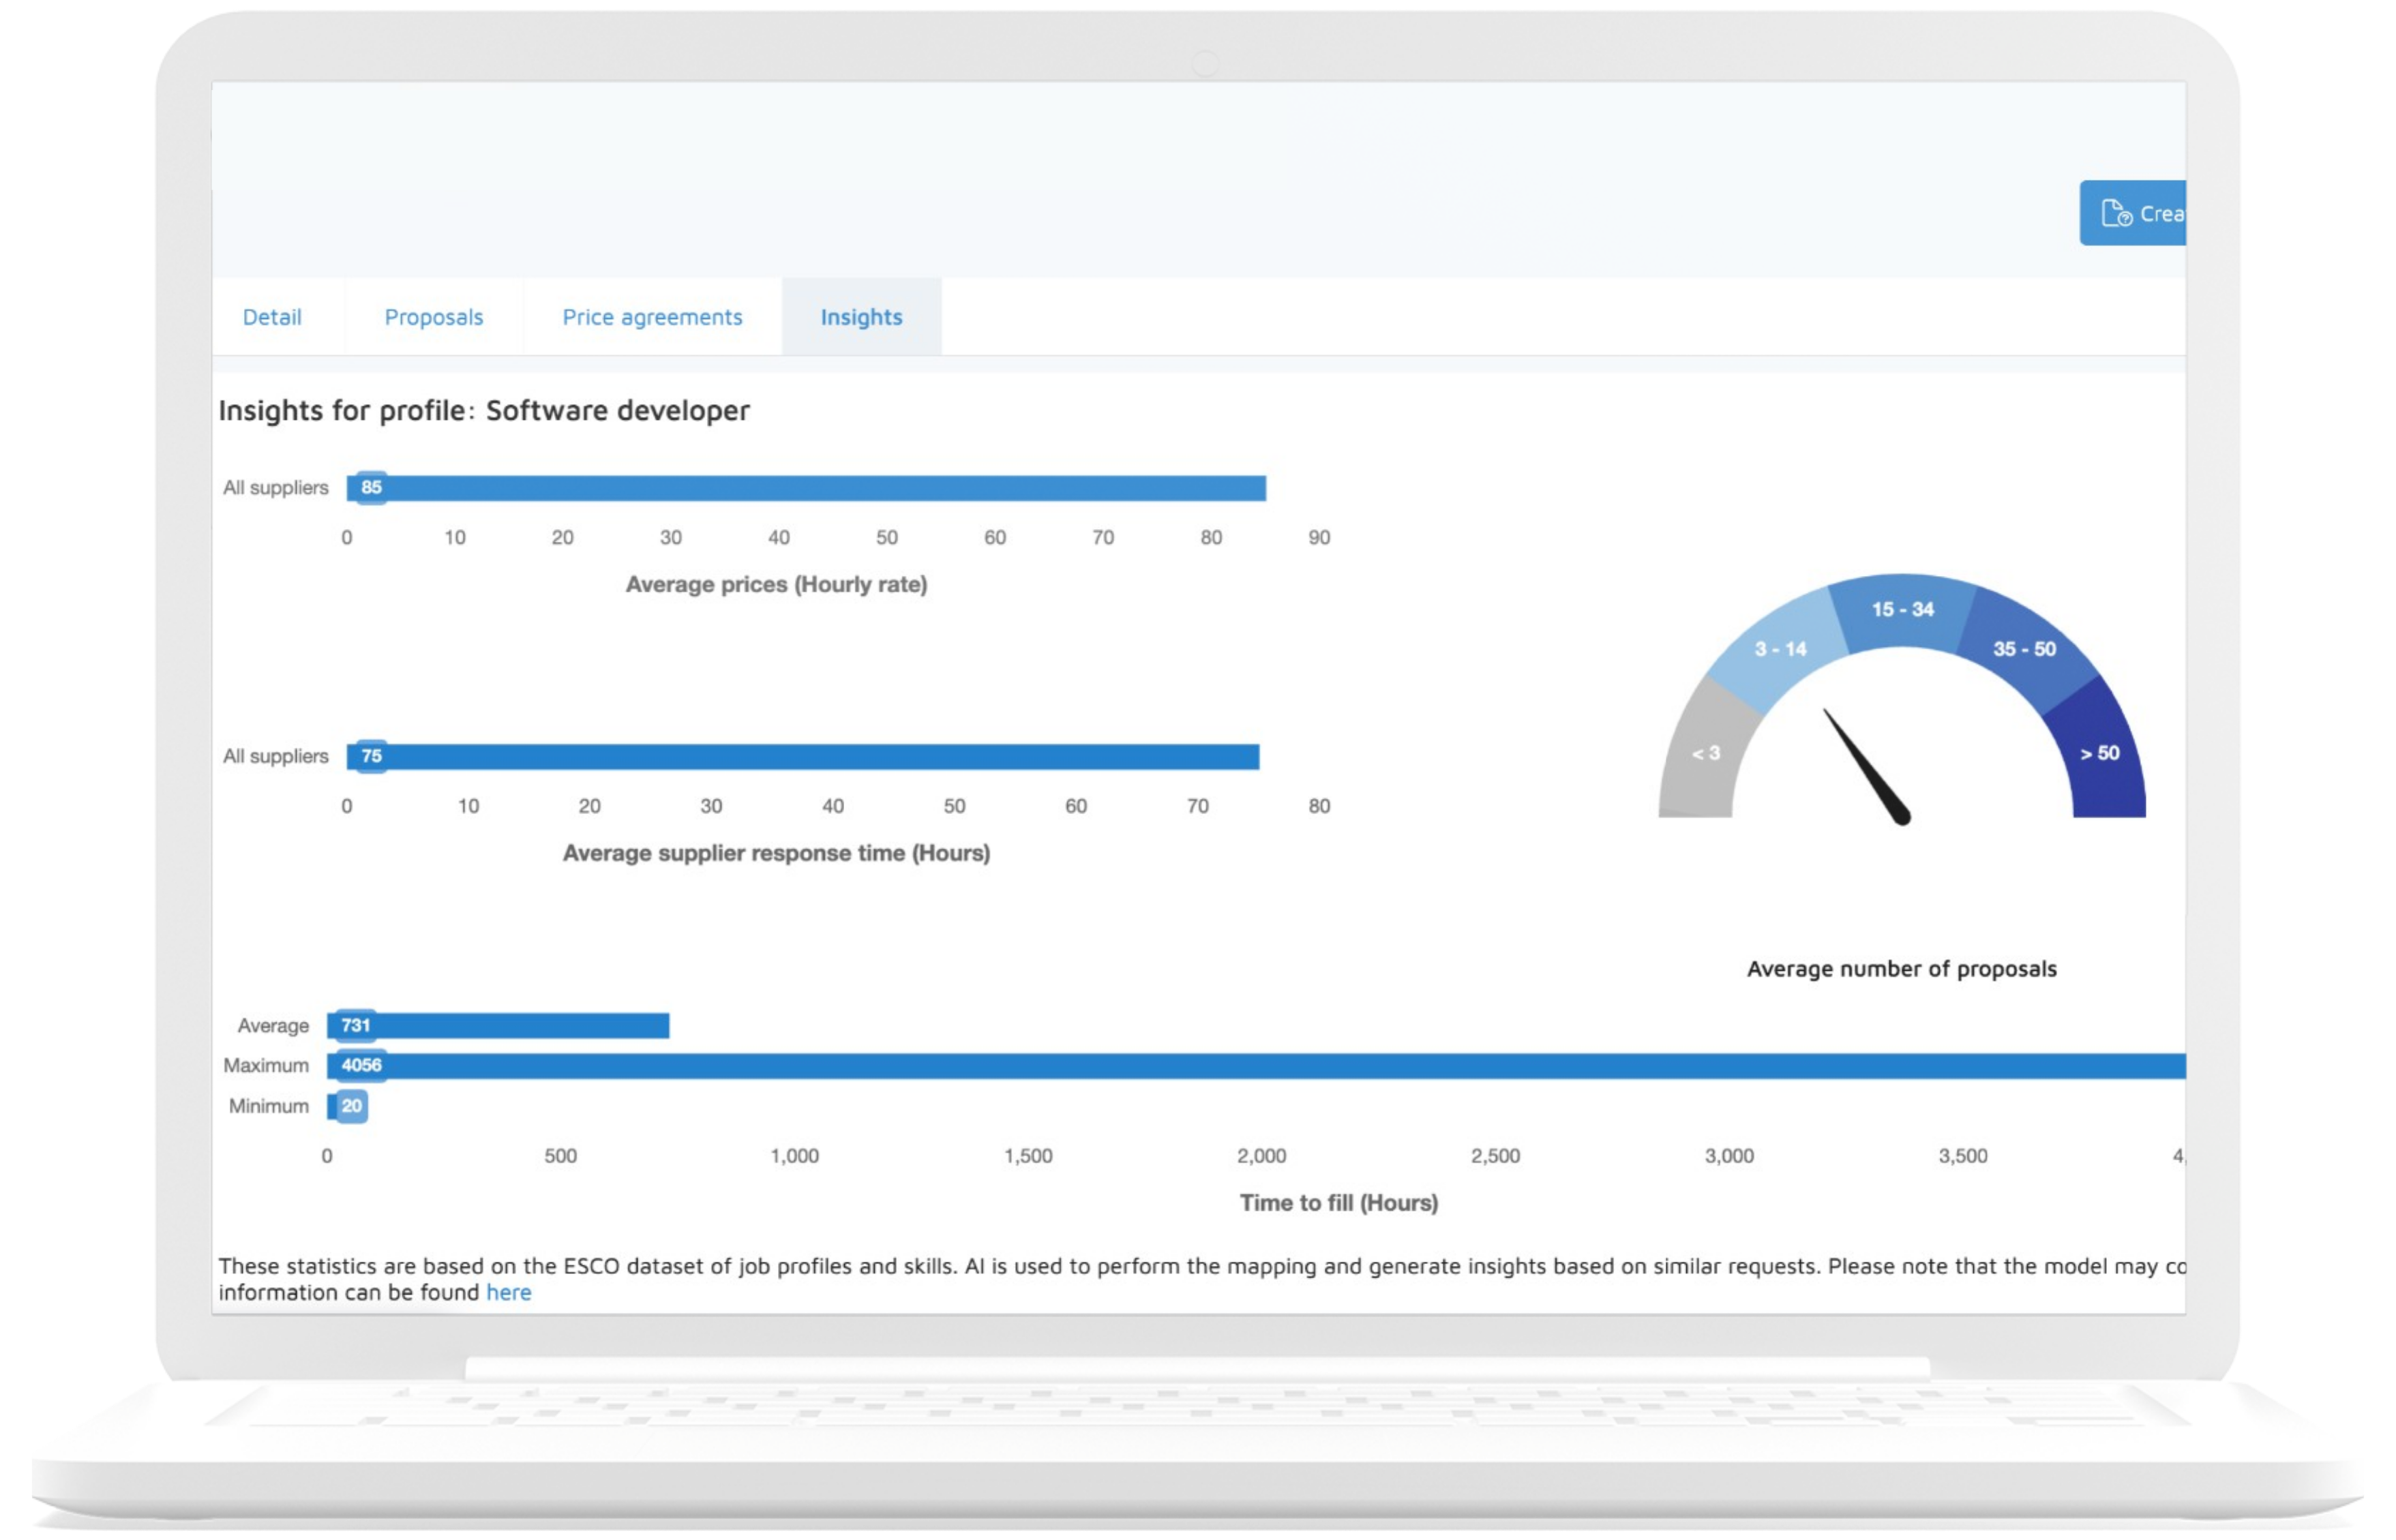The width and height of the screenshot is (2396, 1540).
Task: Click the '3 - 14' gauge segment
Action: point(1780,648)
